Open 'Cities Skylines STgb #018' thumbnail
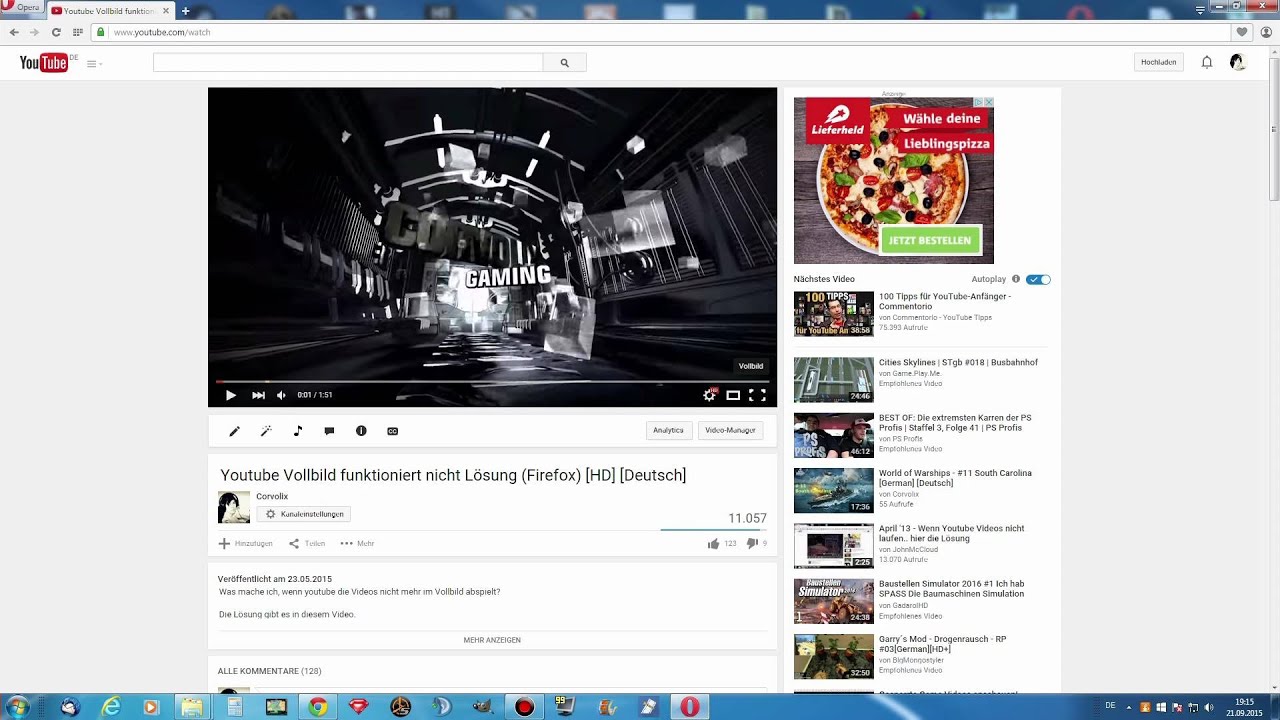 click(833, 380)
